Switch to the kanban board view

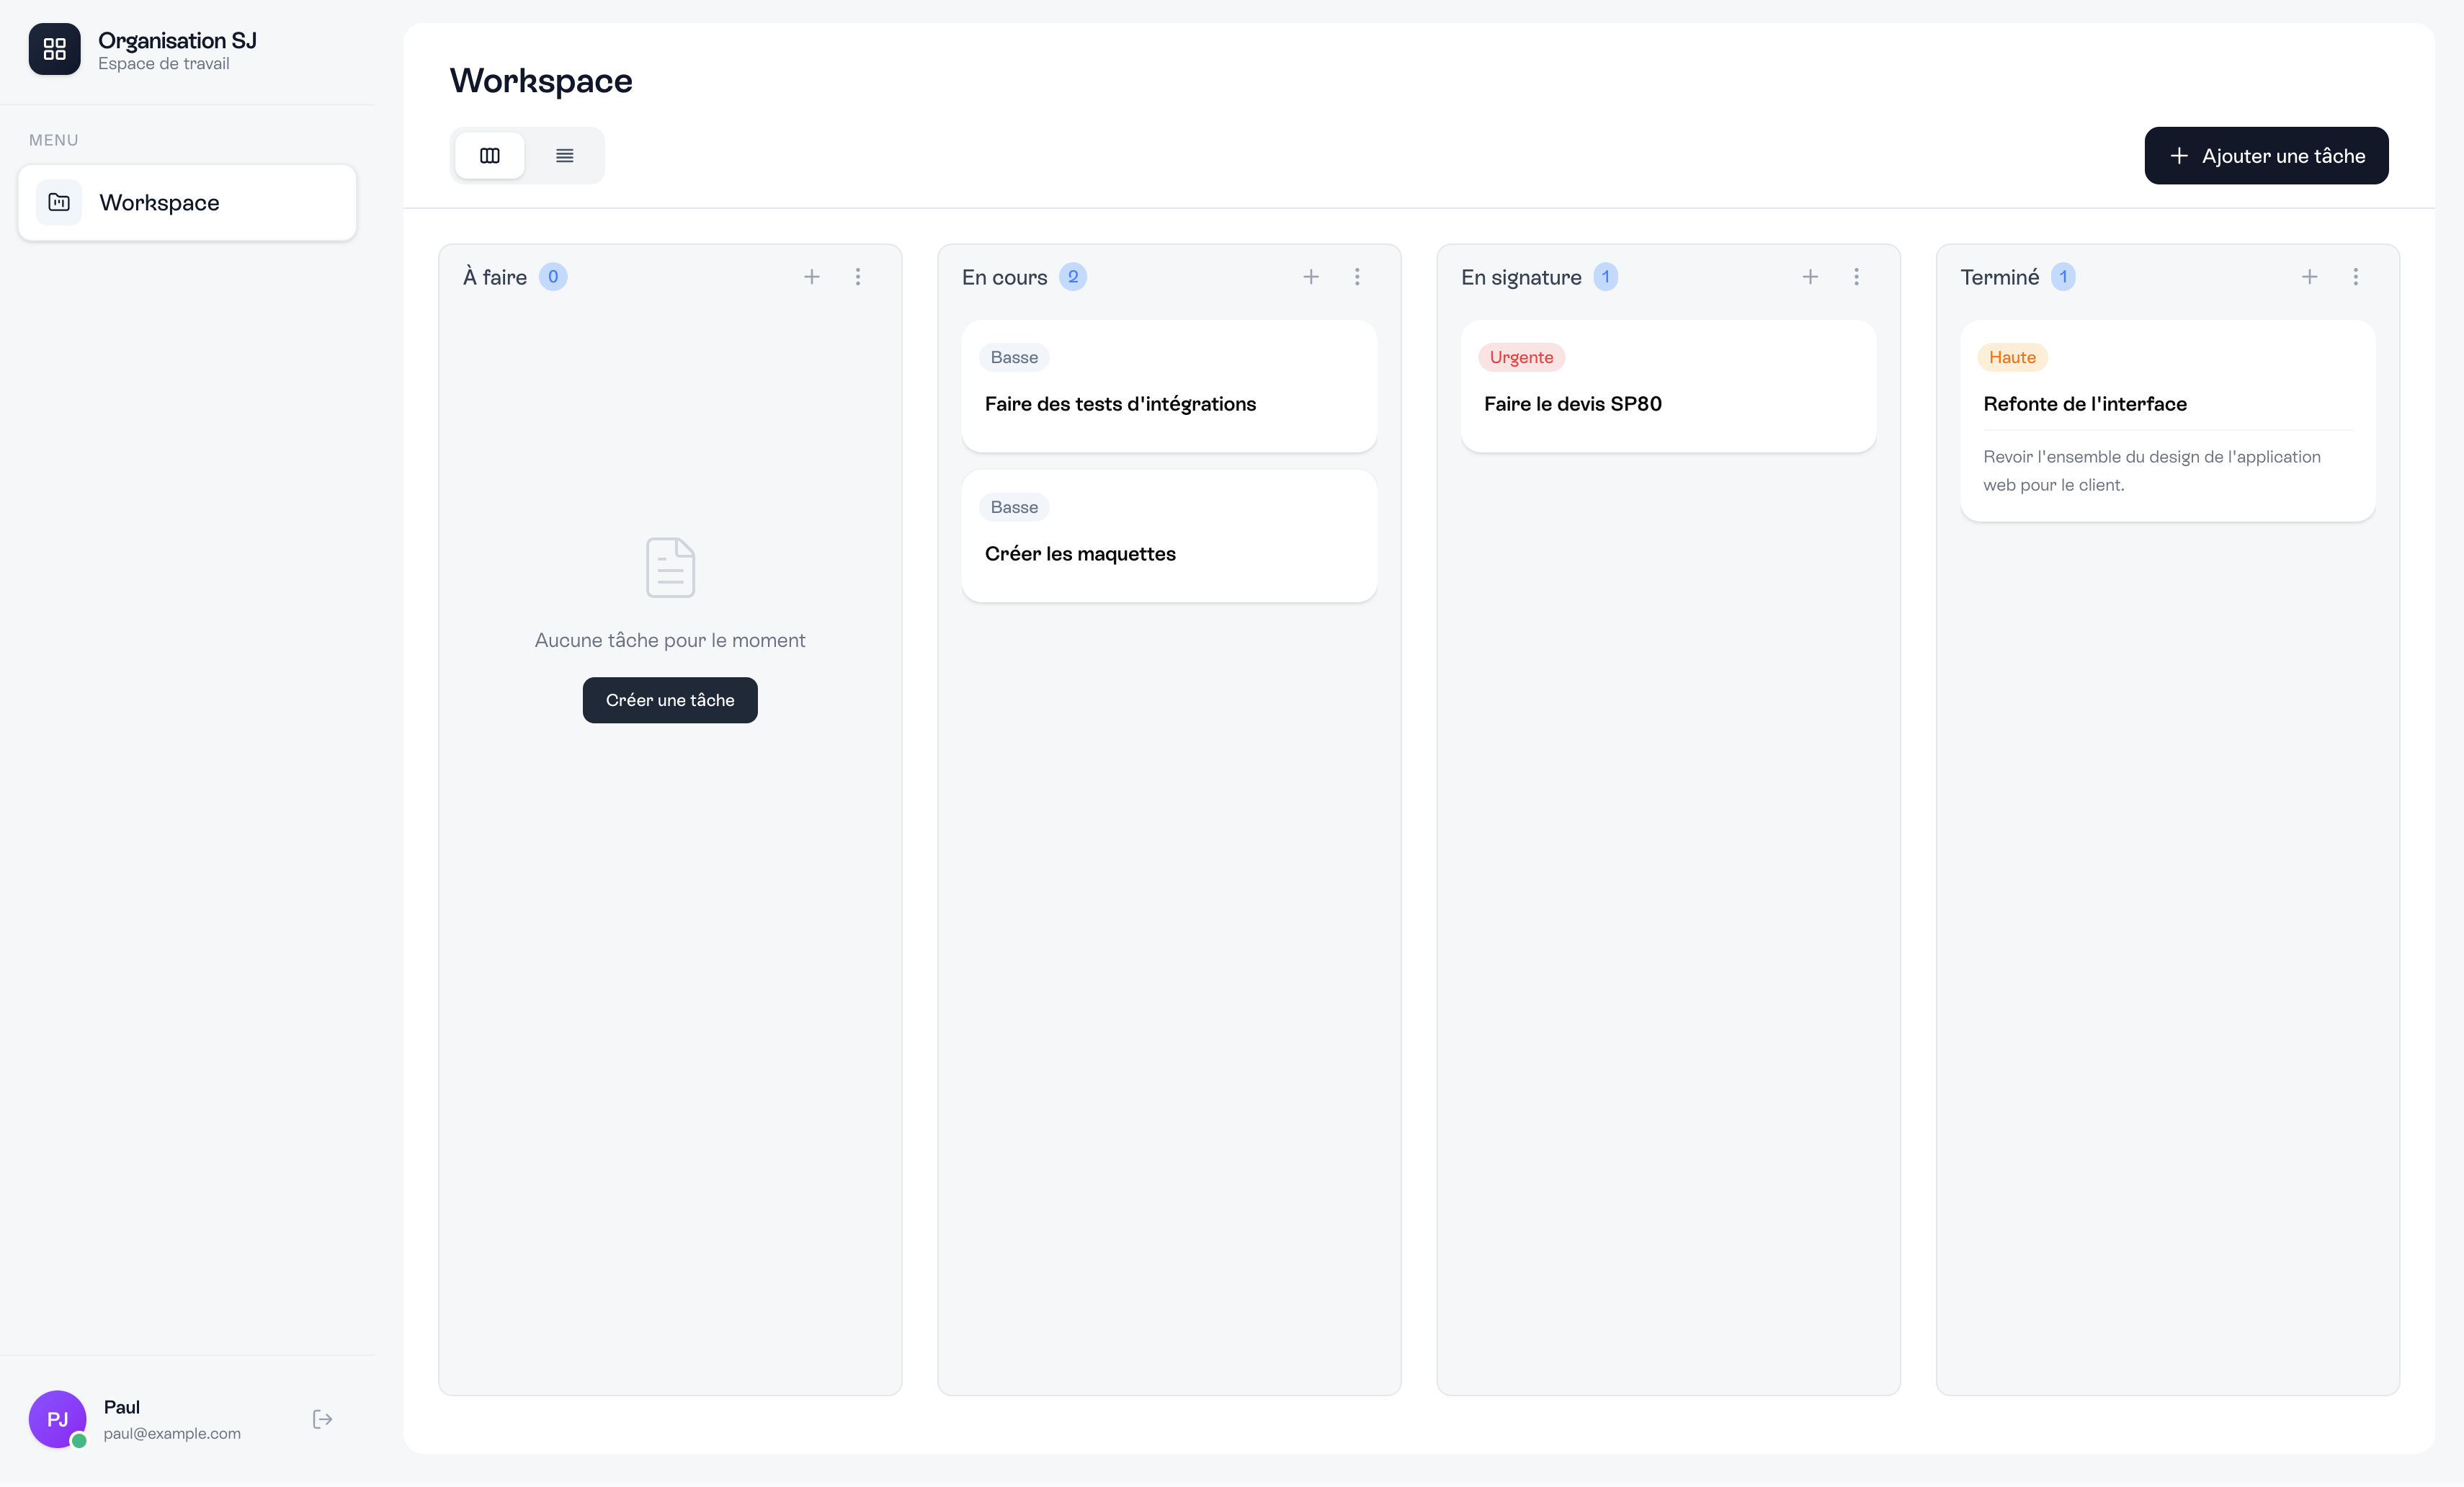[489, 156]
